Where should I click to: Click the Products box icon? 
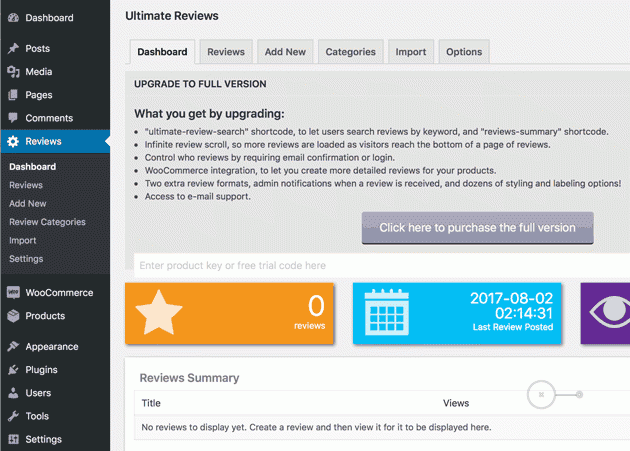(13, 316)
